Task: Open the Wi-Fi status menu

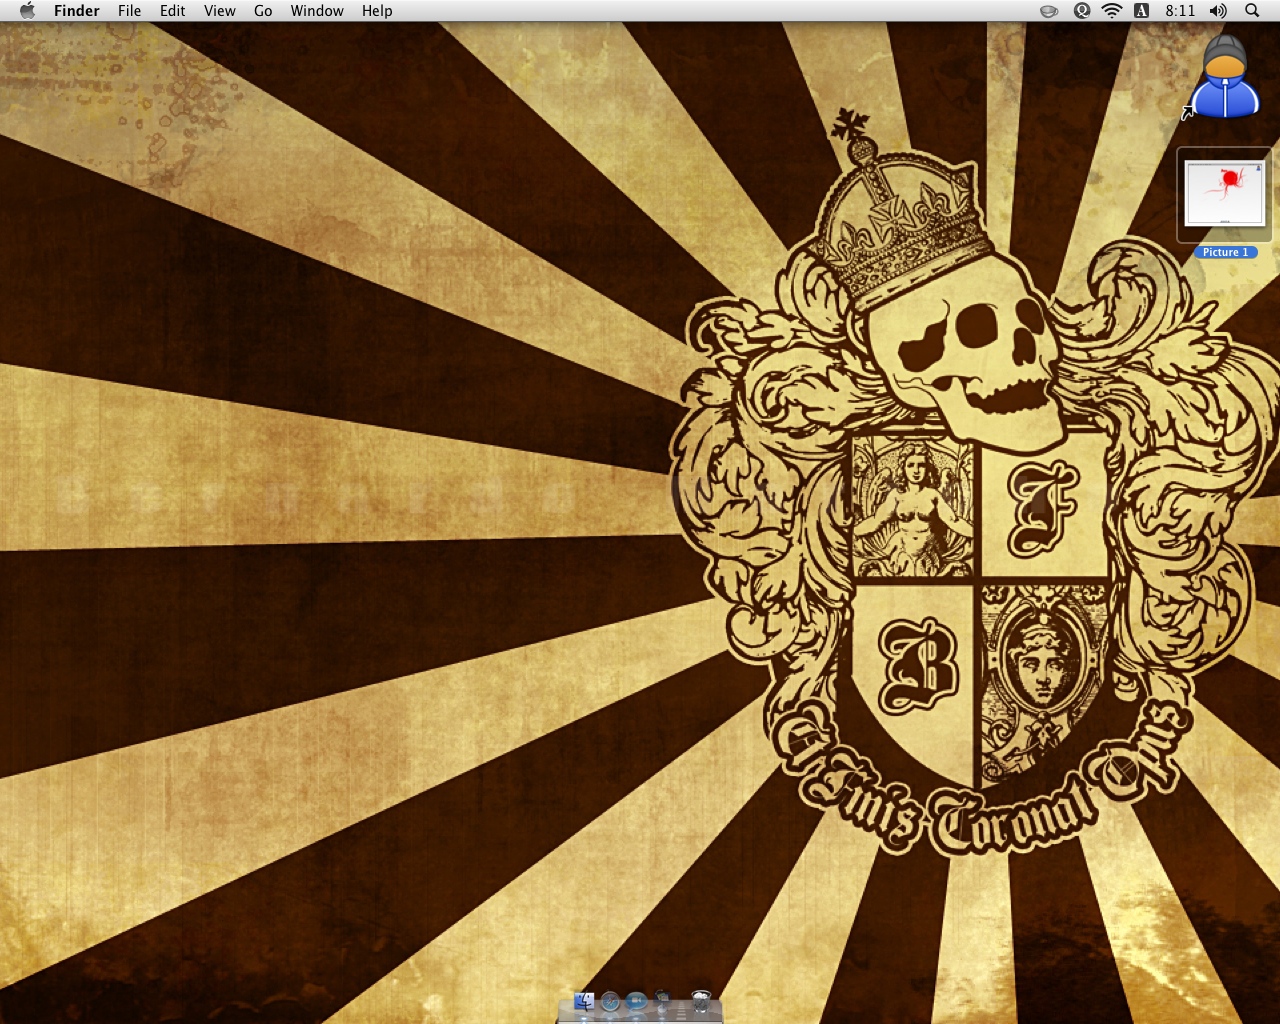Action: 1112,11
